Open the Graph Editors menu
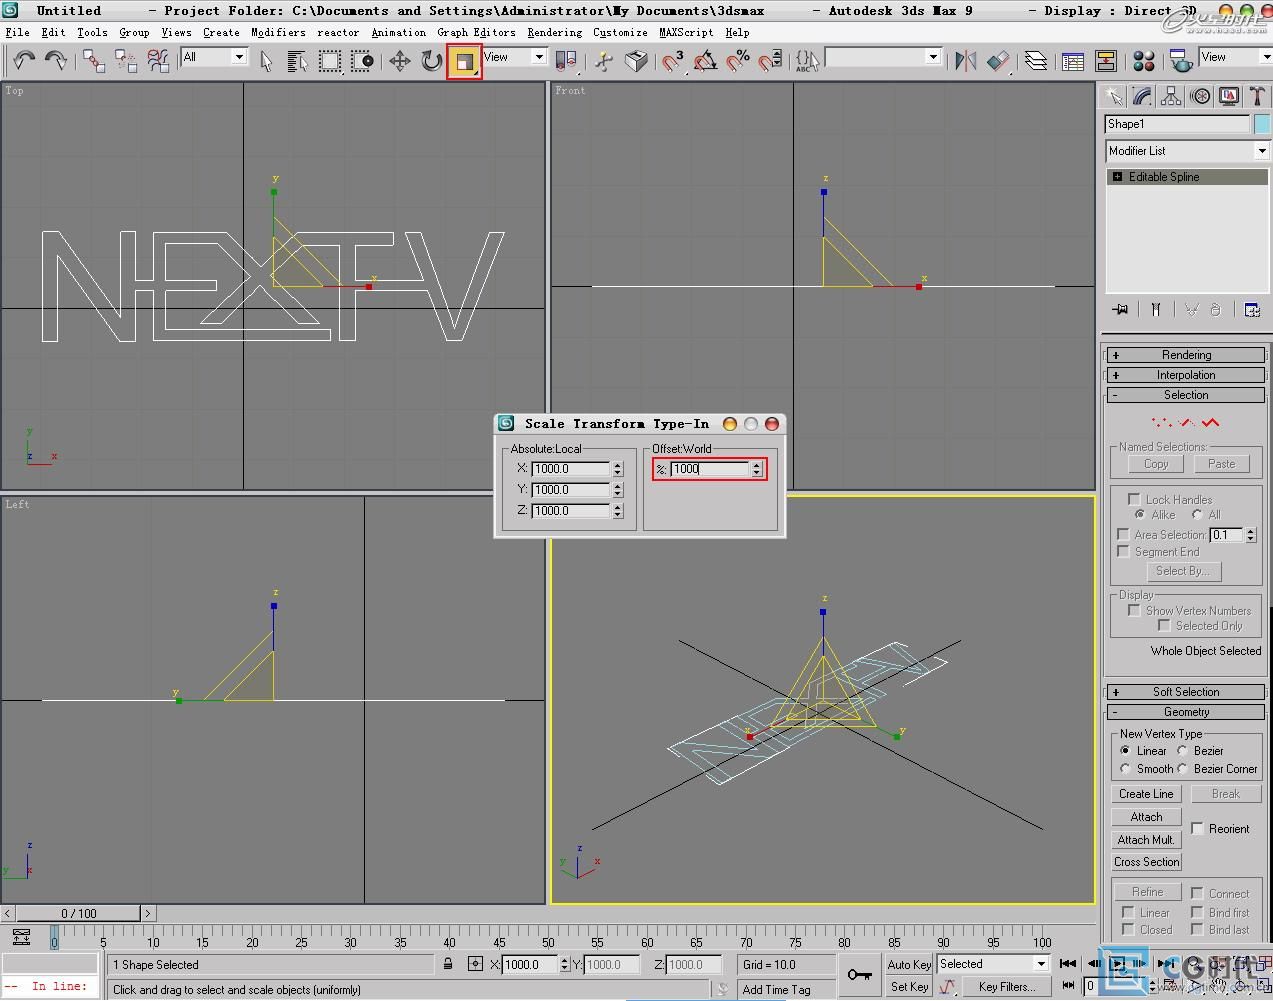The width and height of the screenshot is (1273, 1001). pos(477,32)
